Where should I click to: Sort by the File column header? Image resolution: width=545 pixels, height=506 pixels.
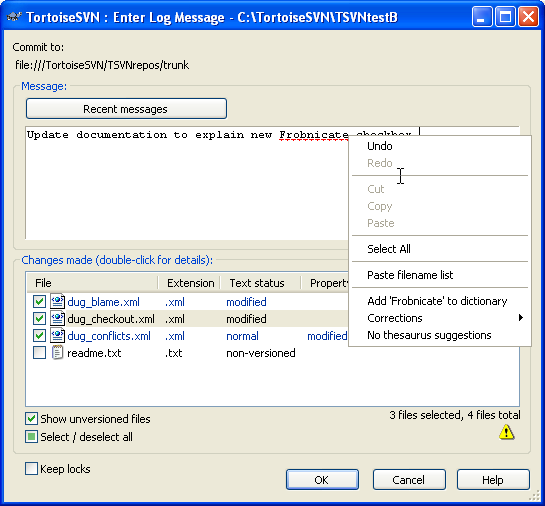92,283
